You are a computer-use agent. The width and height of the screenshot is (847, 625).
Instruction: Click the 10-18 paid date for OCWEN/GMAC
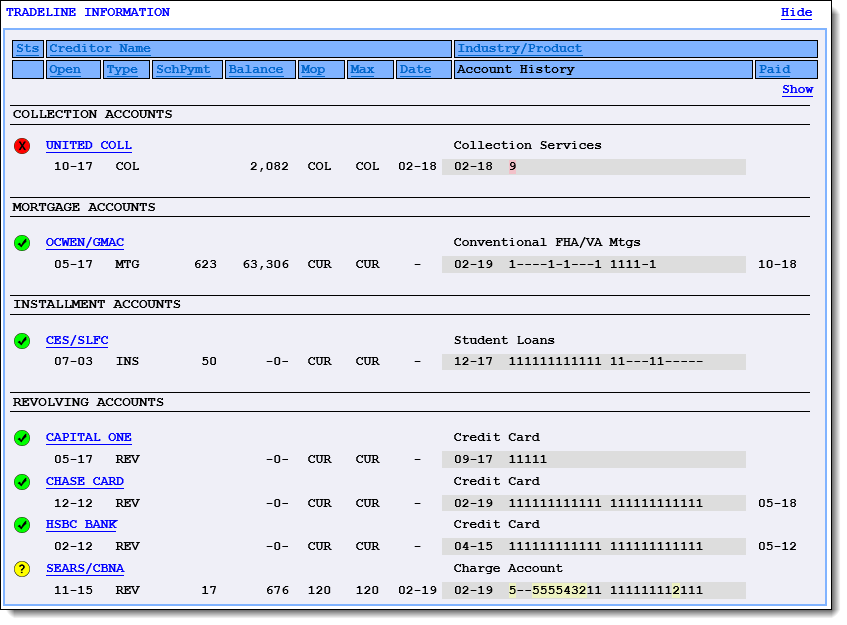coord(777,265)
